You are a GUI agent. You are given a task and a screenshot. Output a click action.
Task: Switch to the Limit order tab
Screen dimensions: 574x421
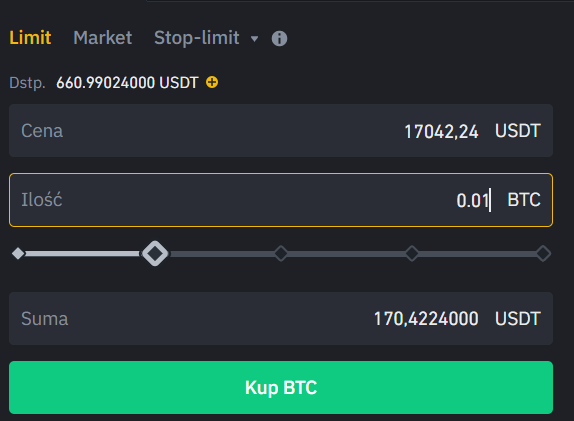coord(30,38)
